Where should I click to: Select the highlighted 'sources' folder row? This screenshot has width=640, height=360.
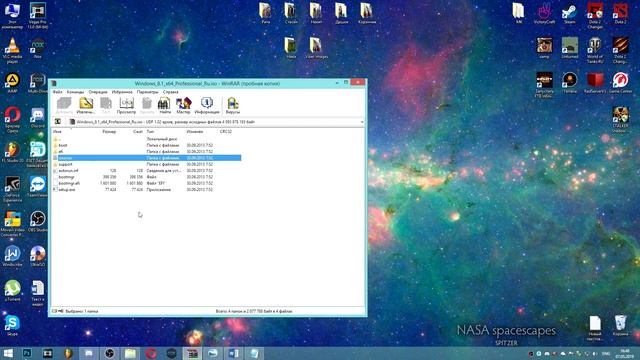146,158
